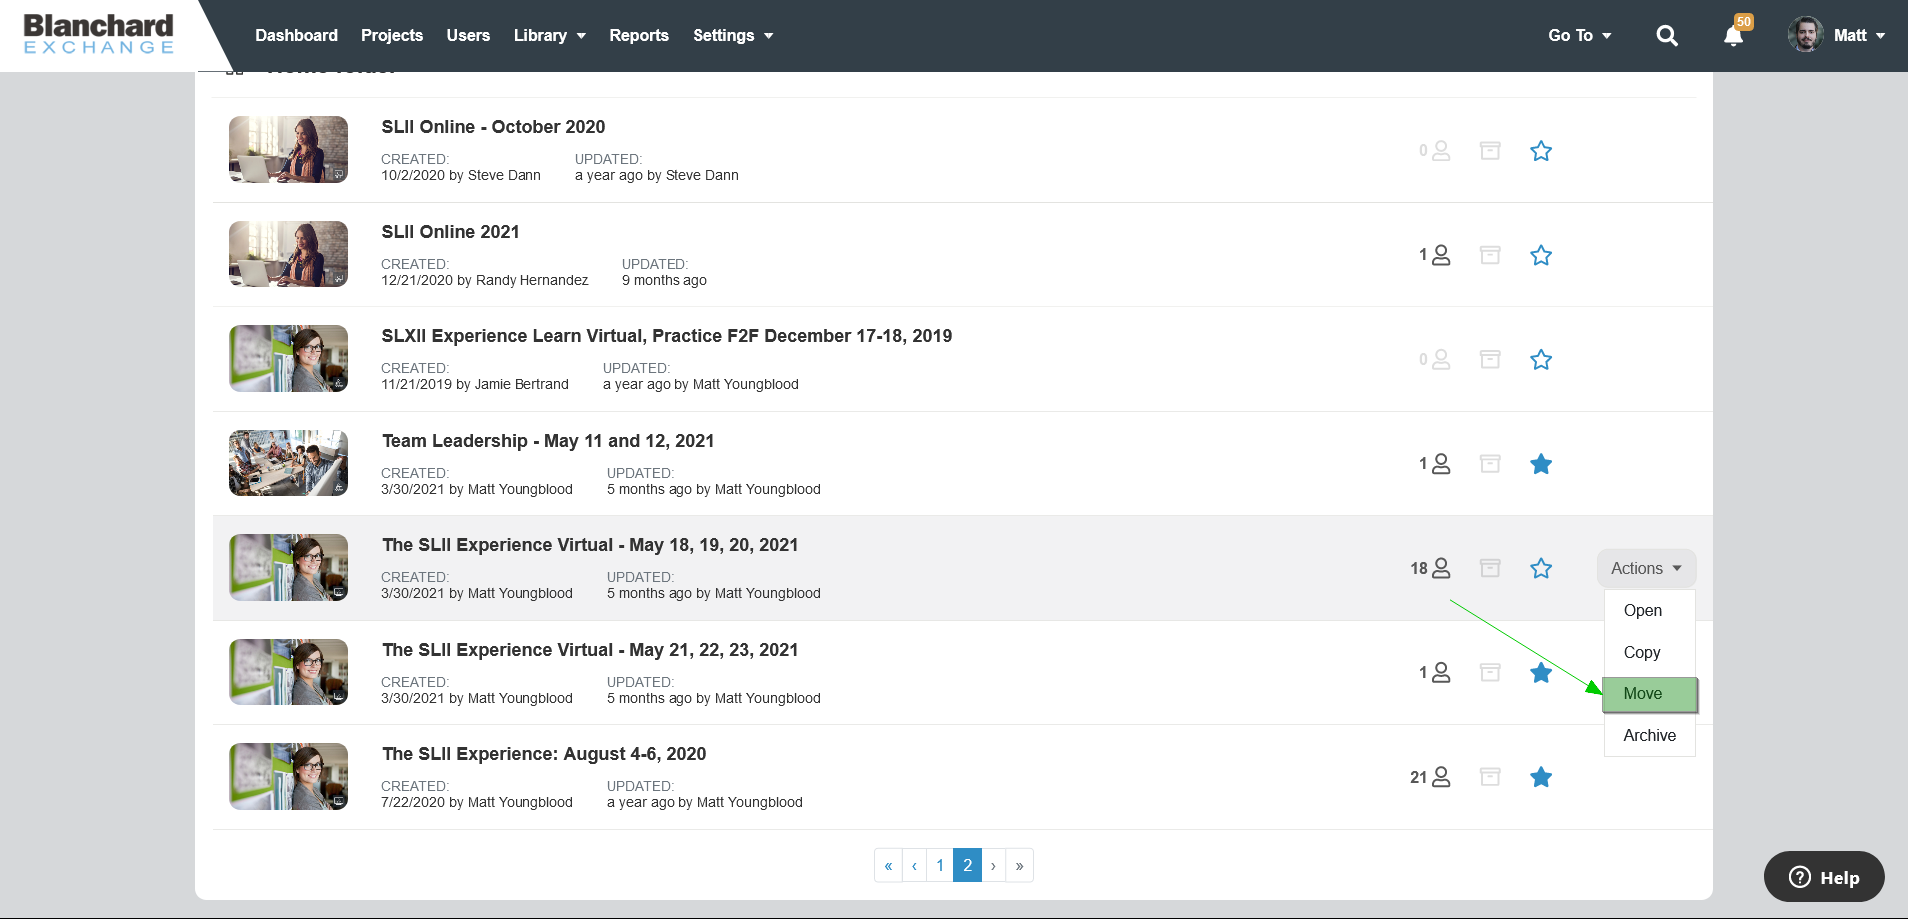Go to page 1
This screenshot has height=919, width=1908.
940,866
